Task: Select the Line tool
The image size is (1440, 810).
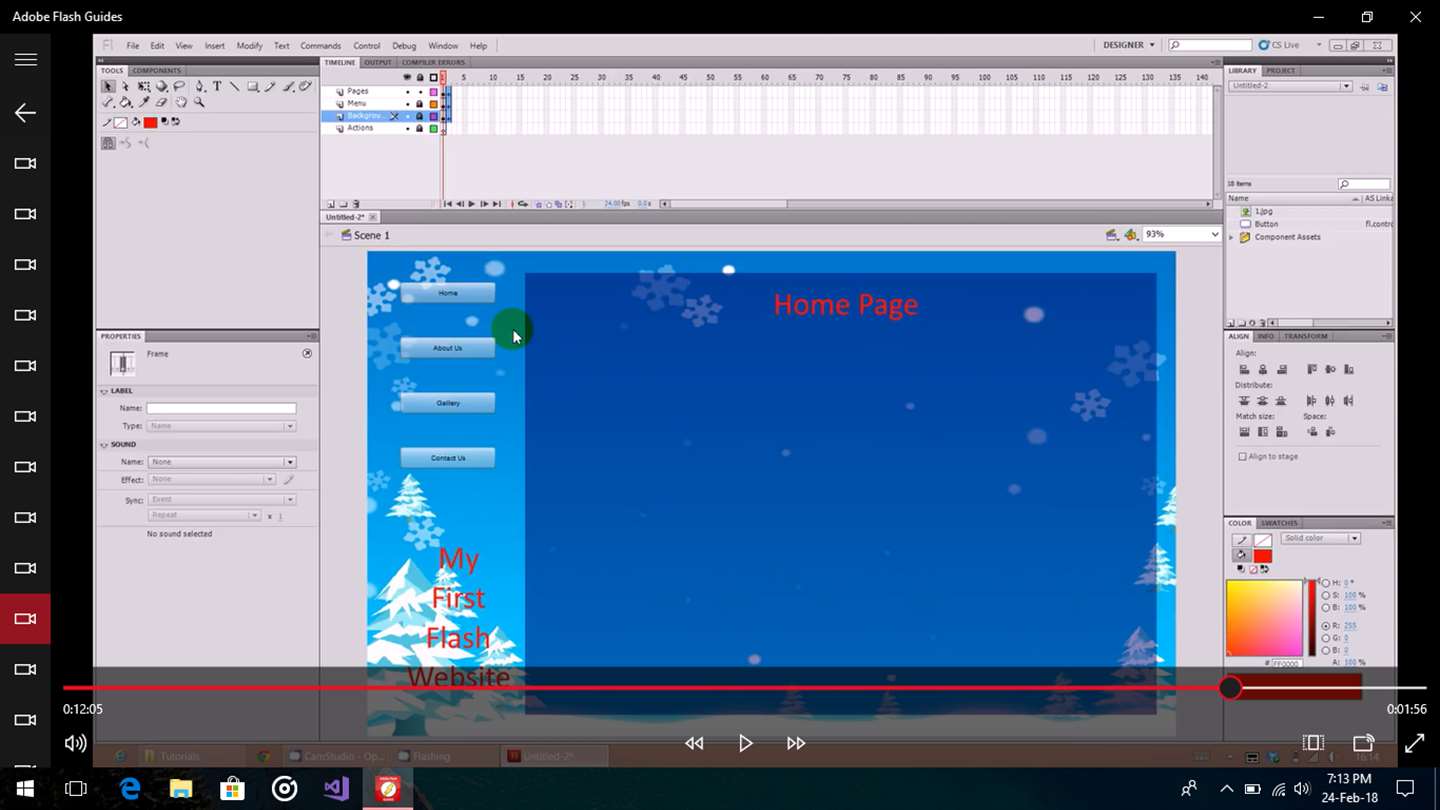Action: tap(235, 87)
